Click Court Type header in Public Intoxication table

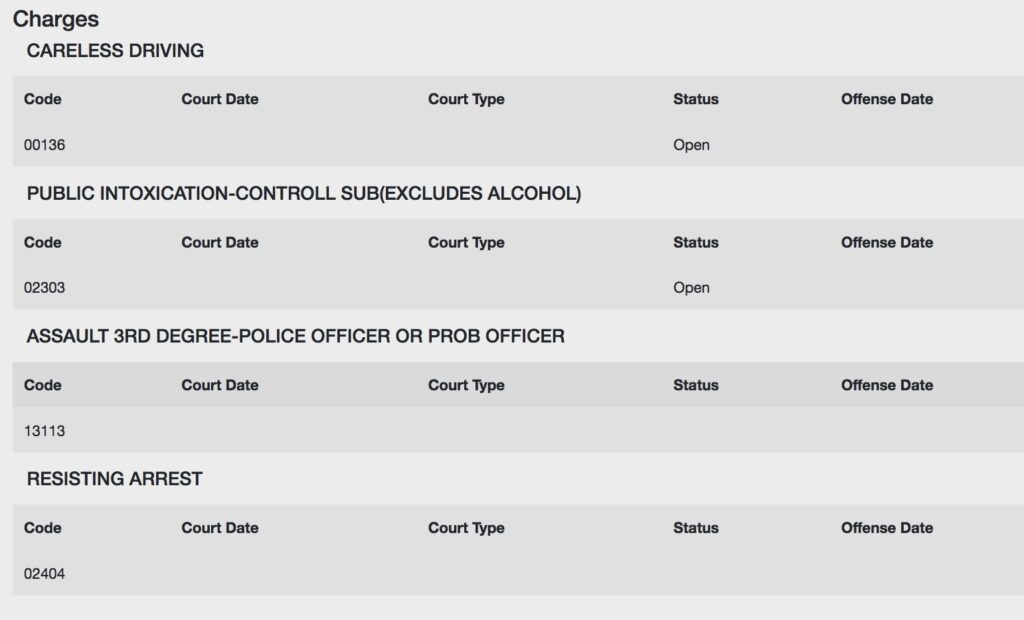466,242
